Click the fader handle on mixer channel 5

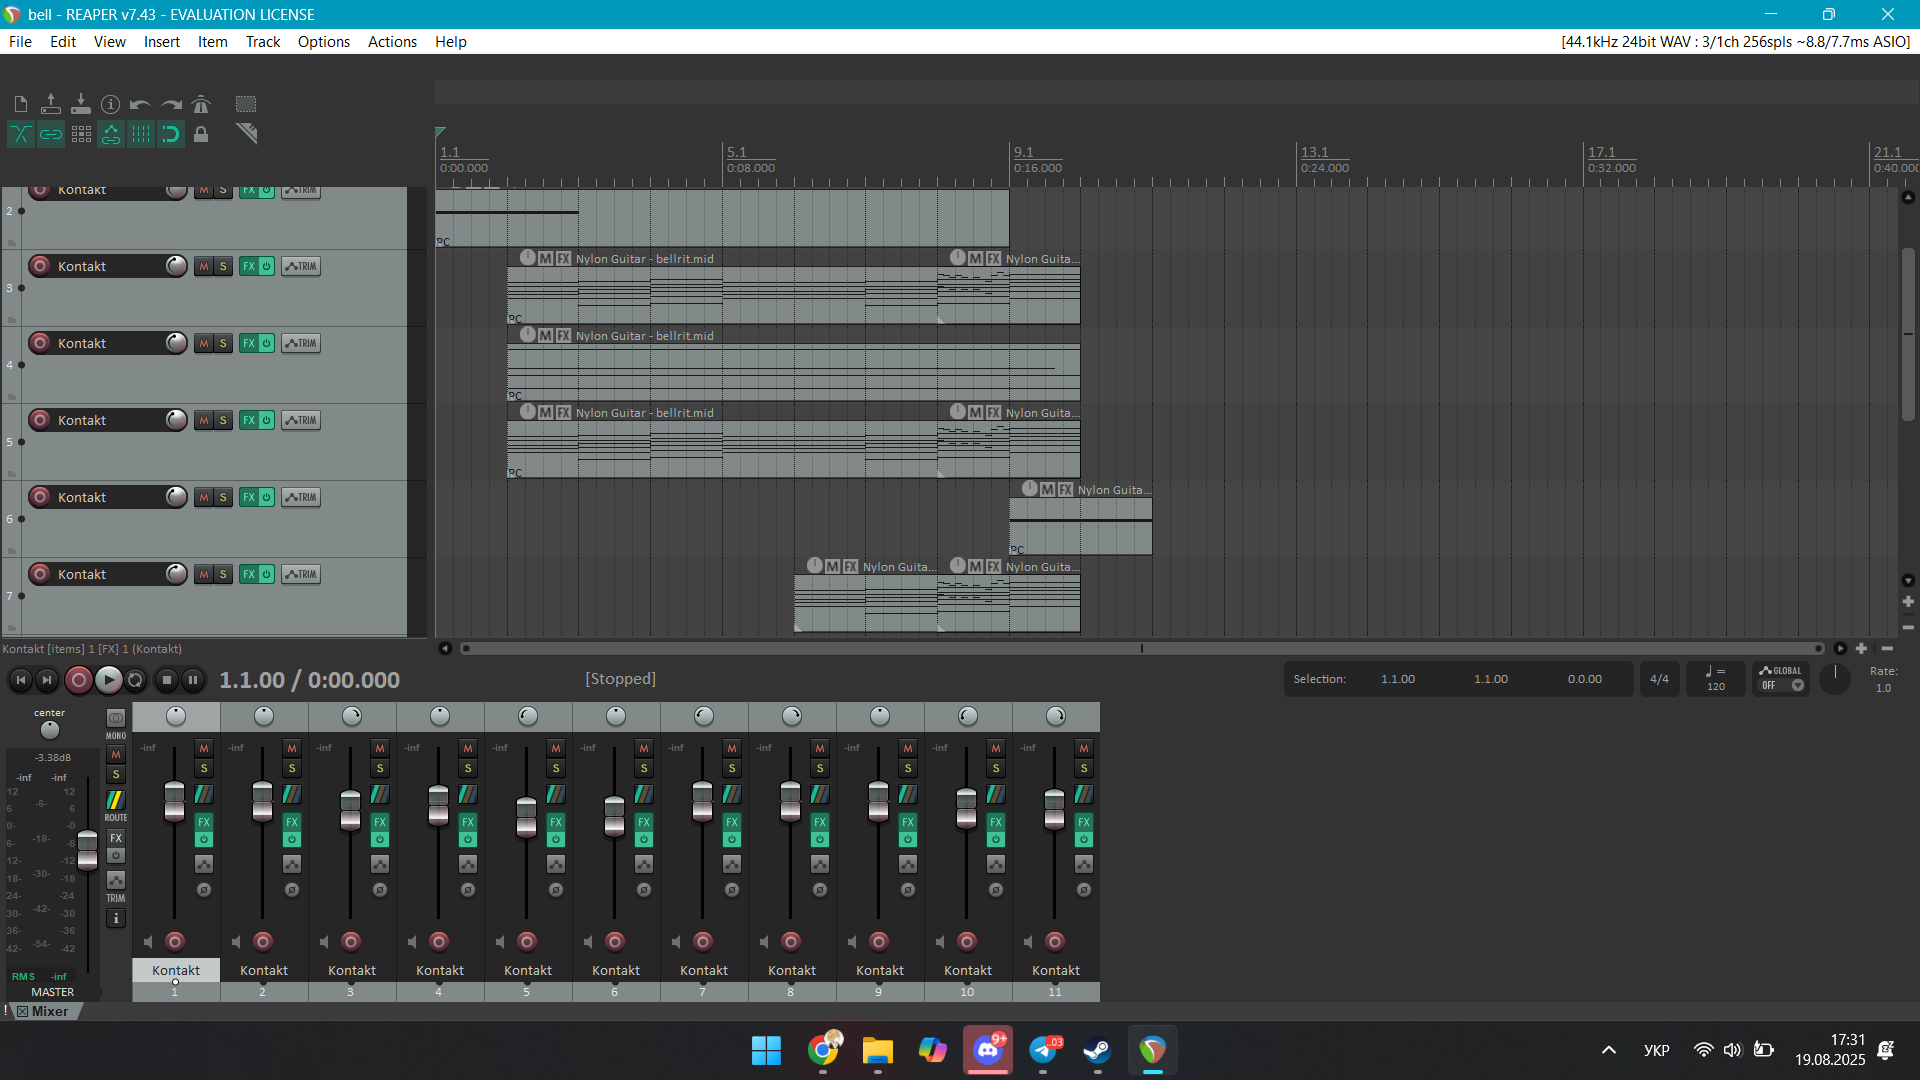point(526,817)
